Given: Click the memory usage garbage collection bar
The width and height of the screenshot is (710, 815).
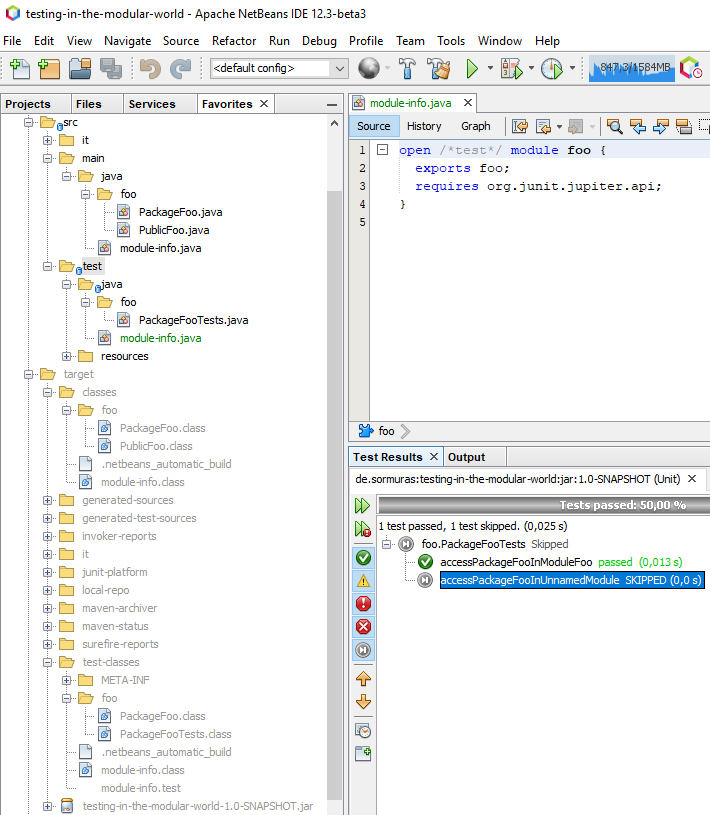Looking at the screenshot, I should [632, 68].
